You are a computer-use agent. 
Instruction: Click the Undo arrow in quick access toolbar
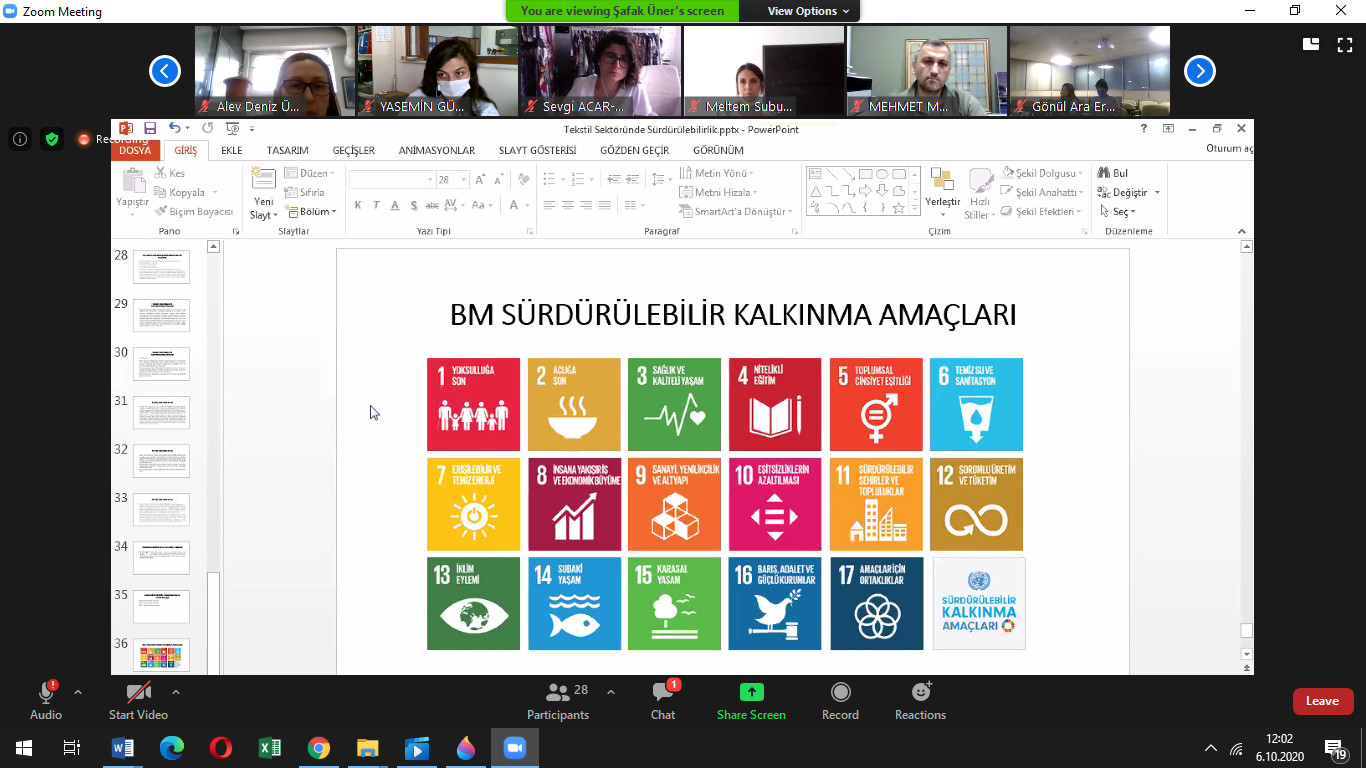(x=175, y=128)
